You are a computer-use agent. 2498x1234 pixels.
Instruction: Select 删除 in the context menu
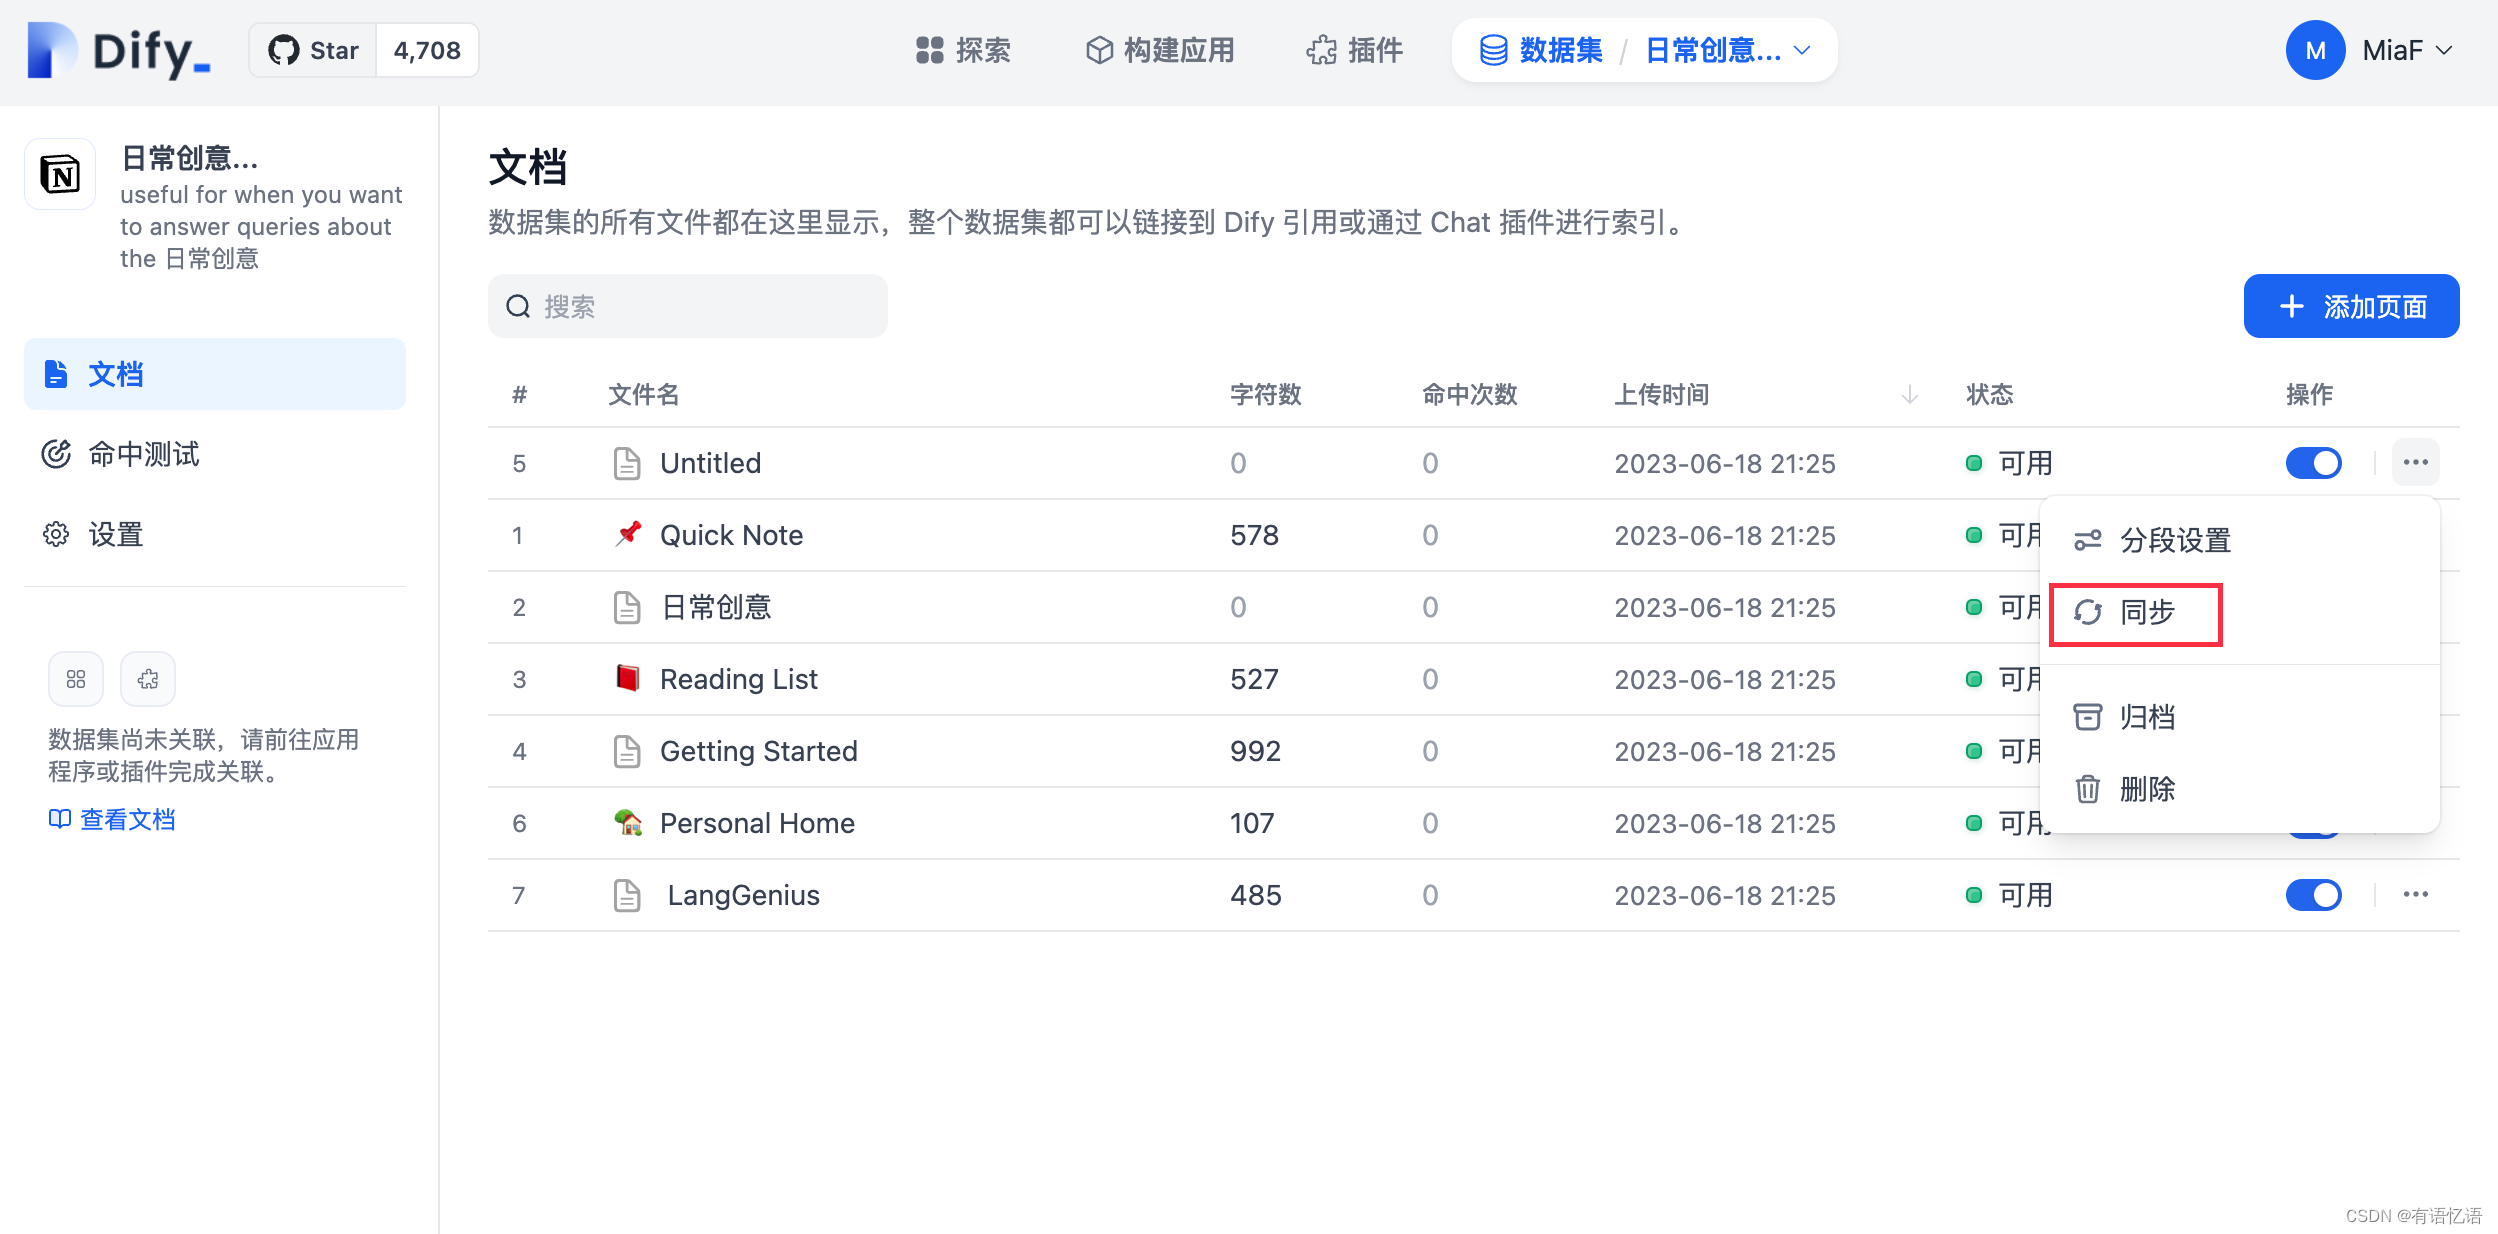click(2240, 789)
